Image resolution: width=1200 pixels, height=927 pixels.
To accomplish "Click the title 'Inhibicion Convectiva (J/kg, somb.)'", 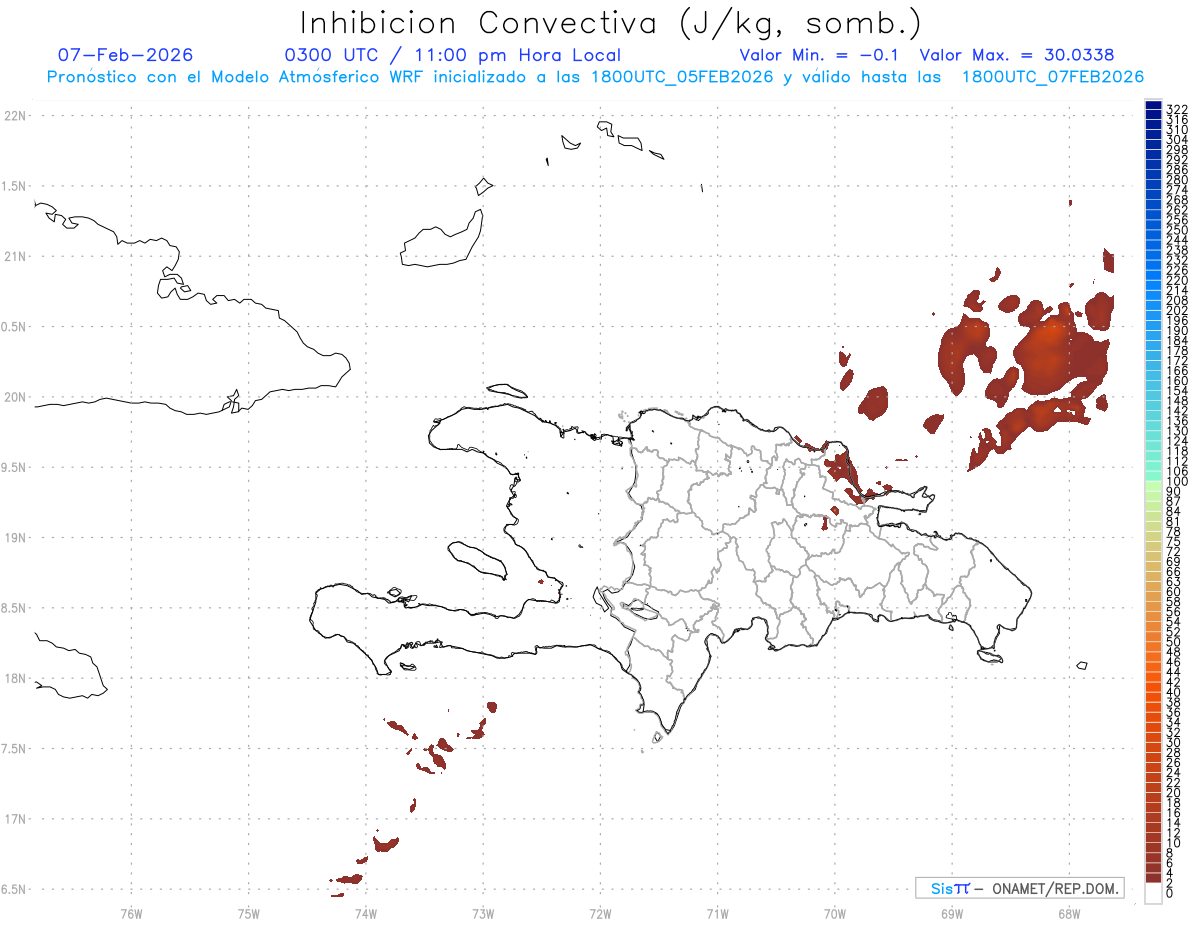I will point(611,23).
